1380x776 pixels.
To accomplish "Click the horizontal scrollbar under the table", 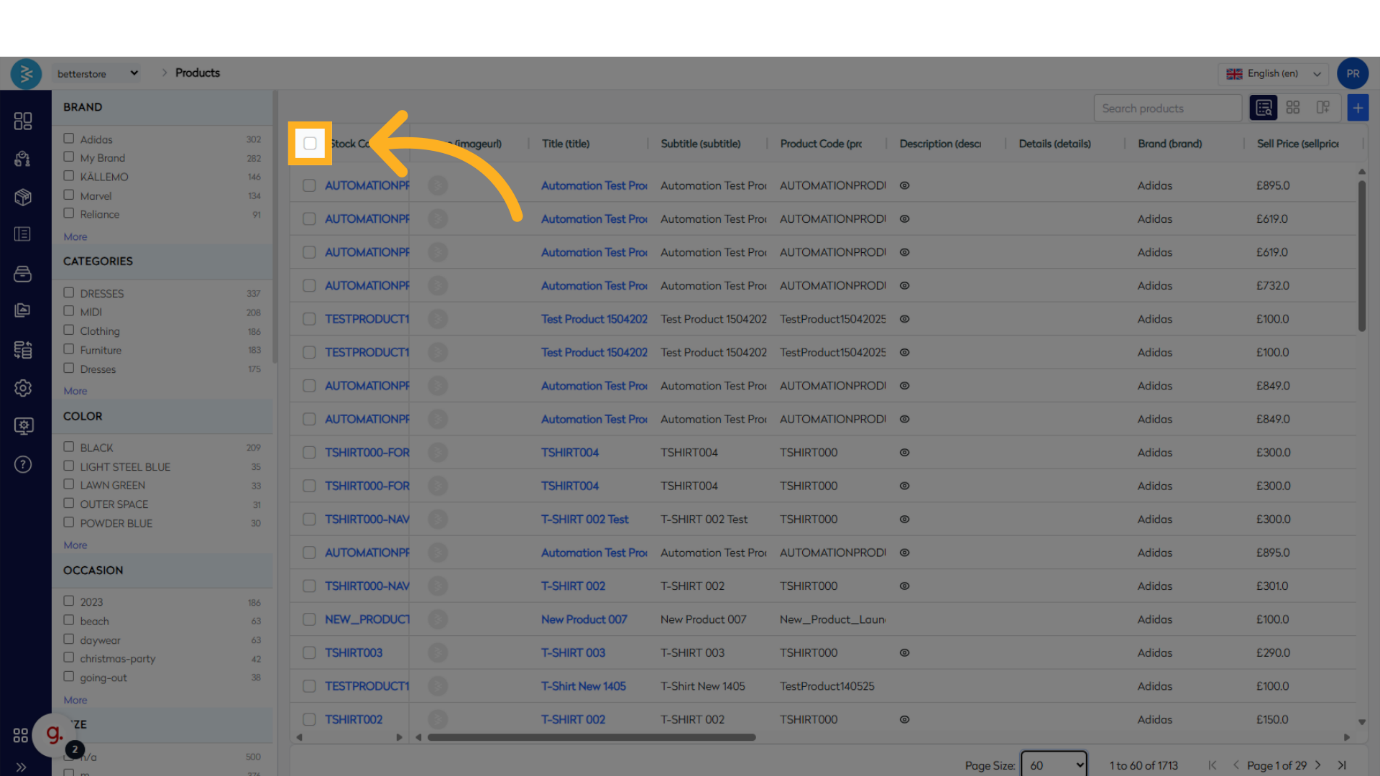I will click(x=590, y=738).
